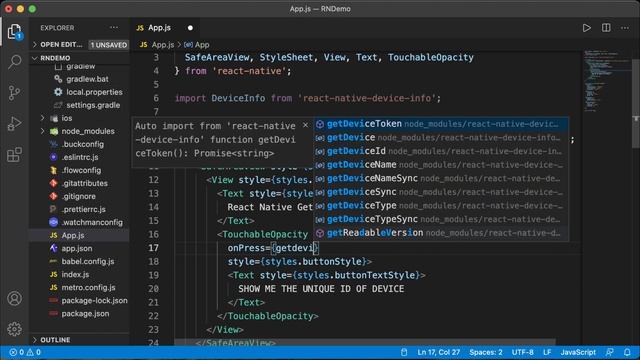Screen dimensions: 640x360
Task: Select getReadableVersion suggestion
Action: click(x=441, y=233)
